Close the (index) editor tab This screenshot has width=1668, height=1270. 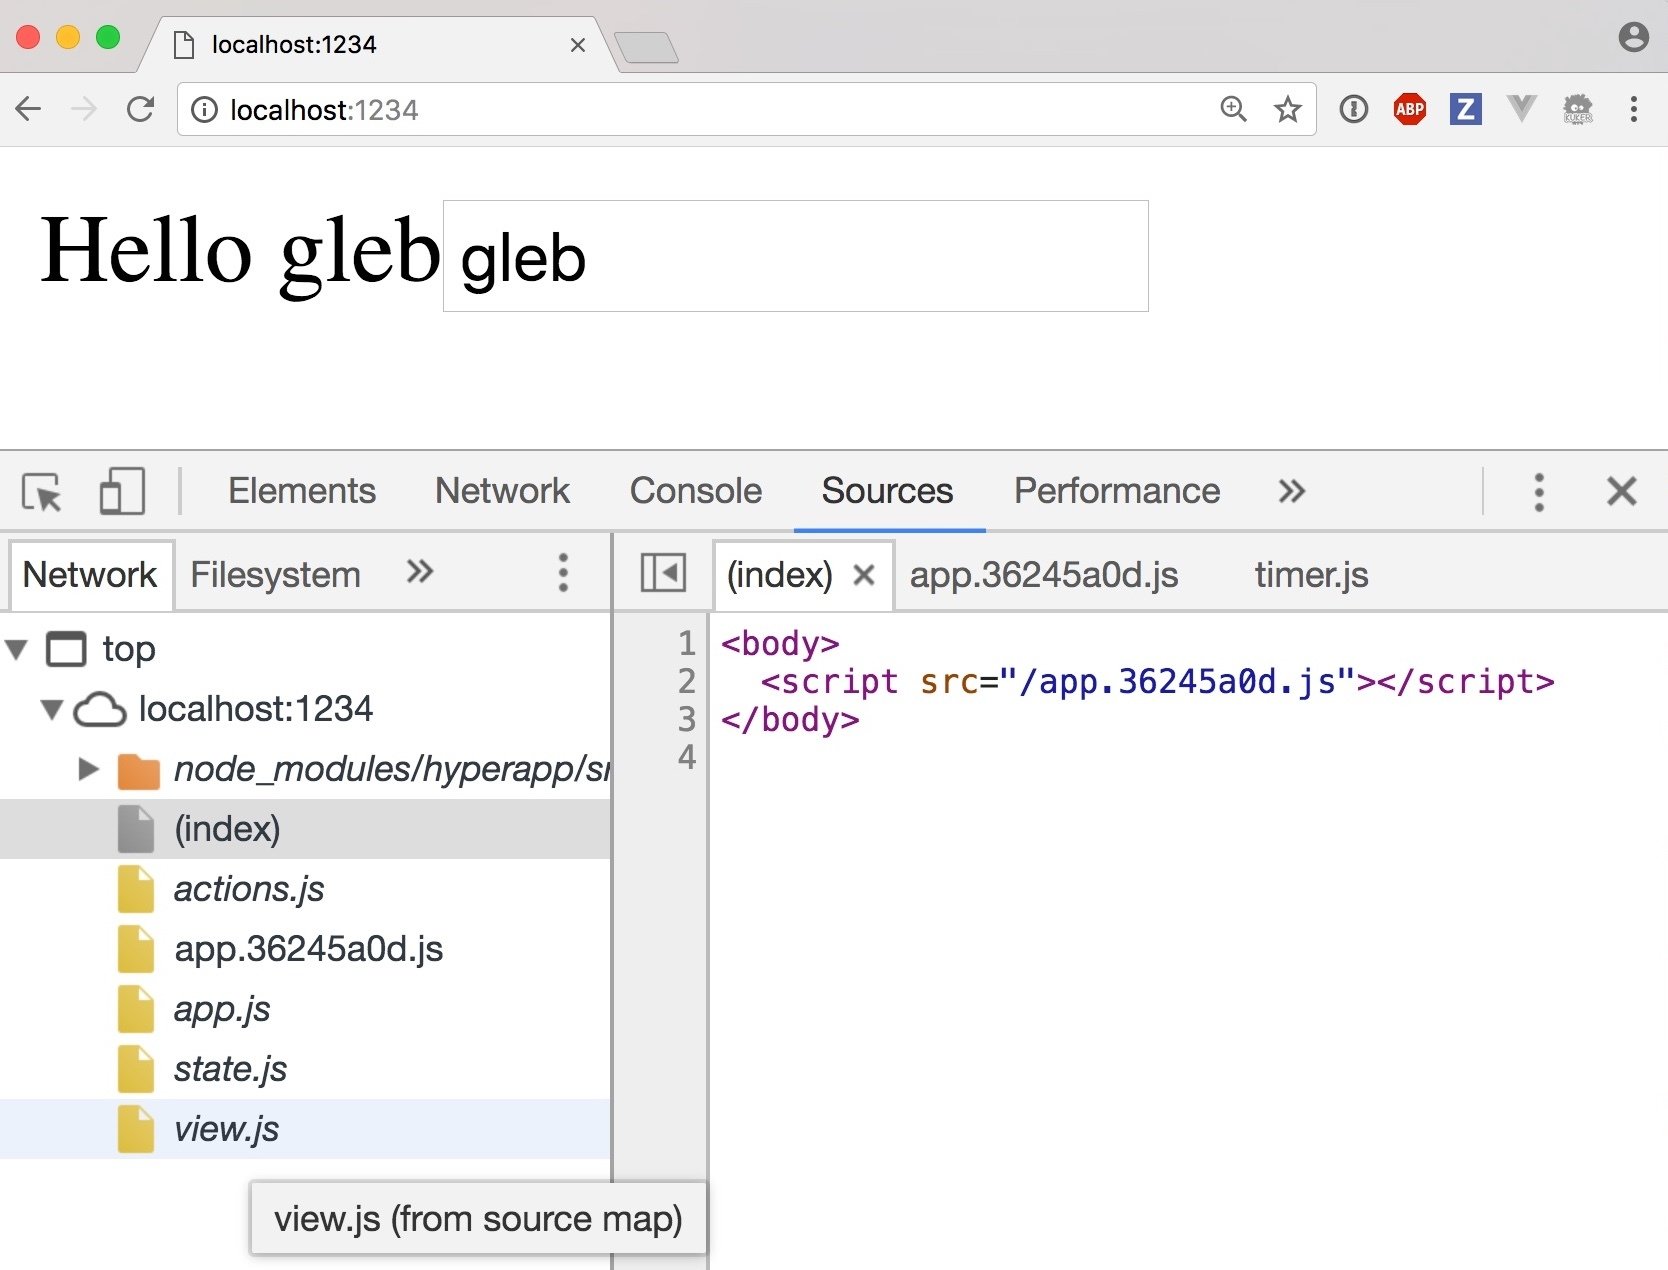(864, 575)
